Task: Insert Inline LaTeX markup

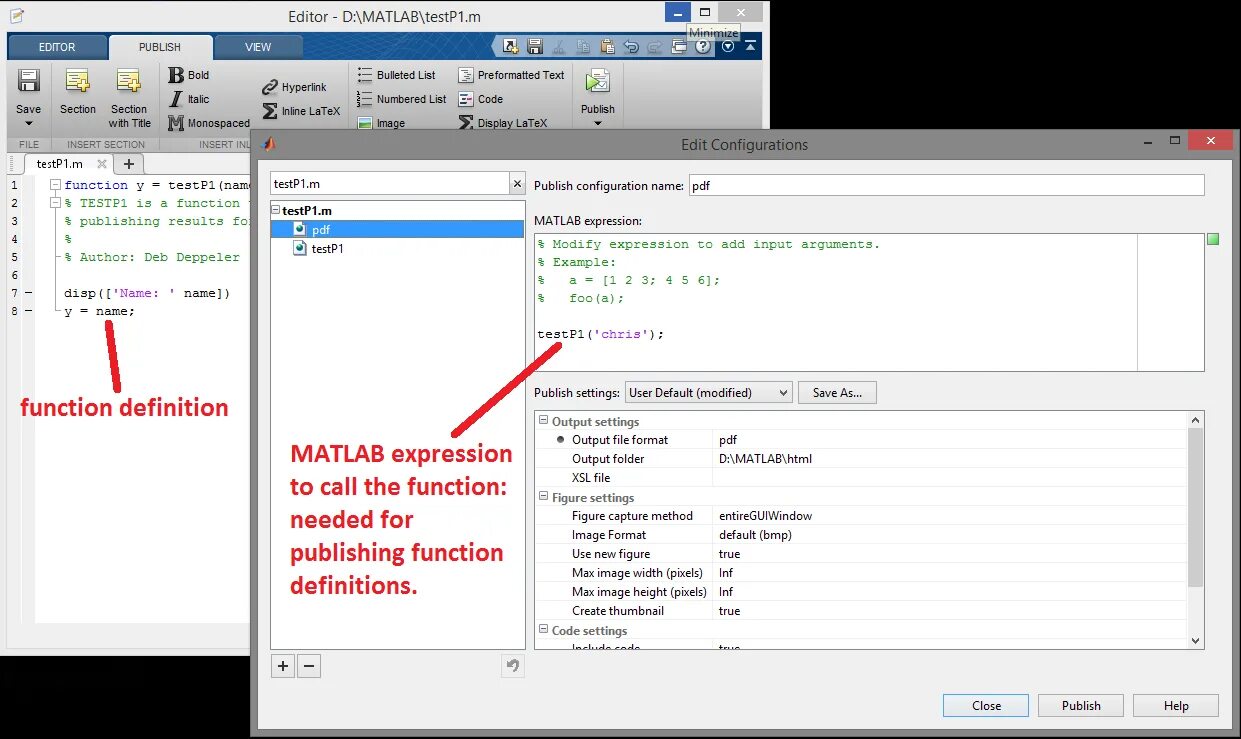Action: (301, 111)
